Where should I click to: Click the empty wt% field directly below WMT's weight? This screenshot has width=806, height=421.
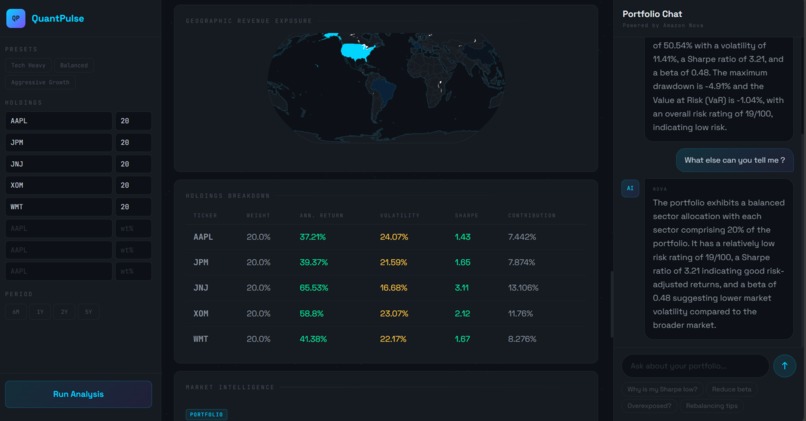(x=133, y=228)
